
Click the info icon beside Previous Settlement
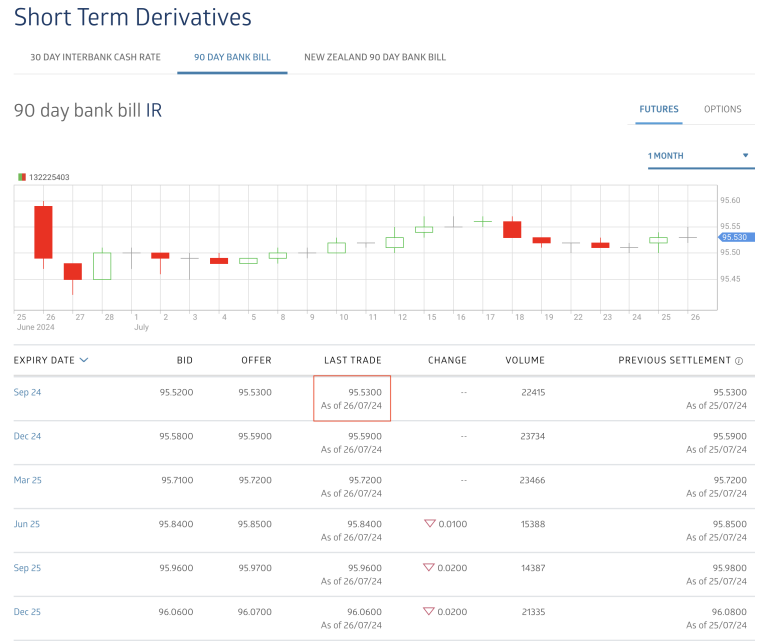739,361
